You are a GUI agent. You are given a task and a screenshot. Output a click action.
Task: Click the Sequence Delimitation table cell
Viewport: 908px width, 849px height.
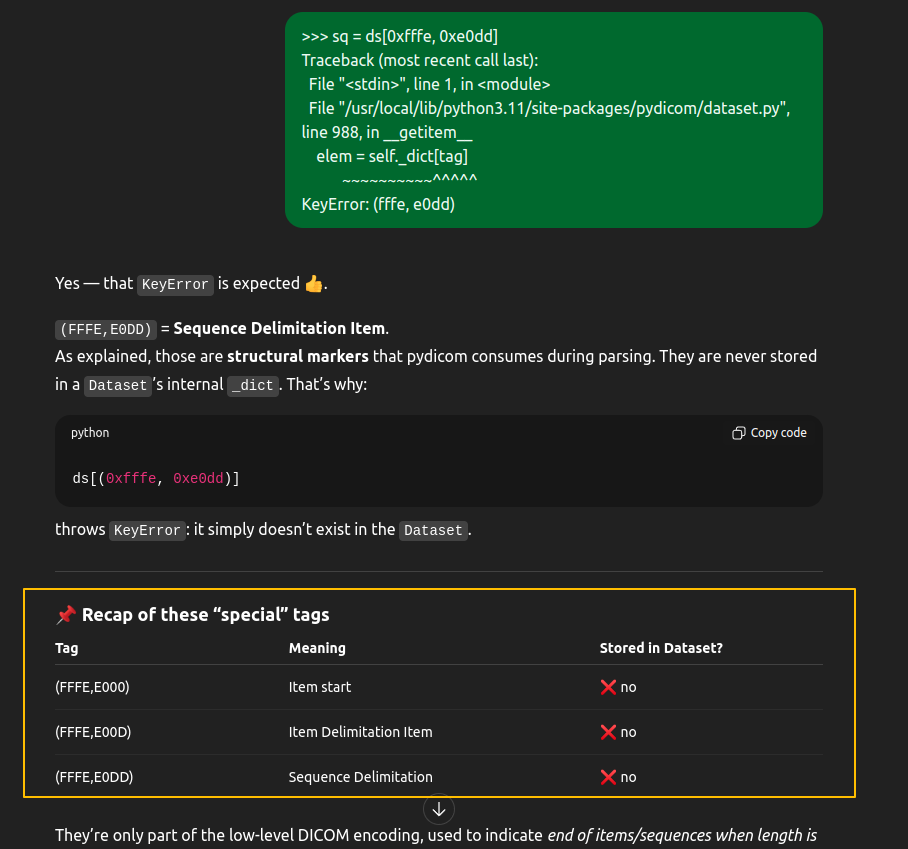click(360, 777)
